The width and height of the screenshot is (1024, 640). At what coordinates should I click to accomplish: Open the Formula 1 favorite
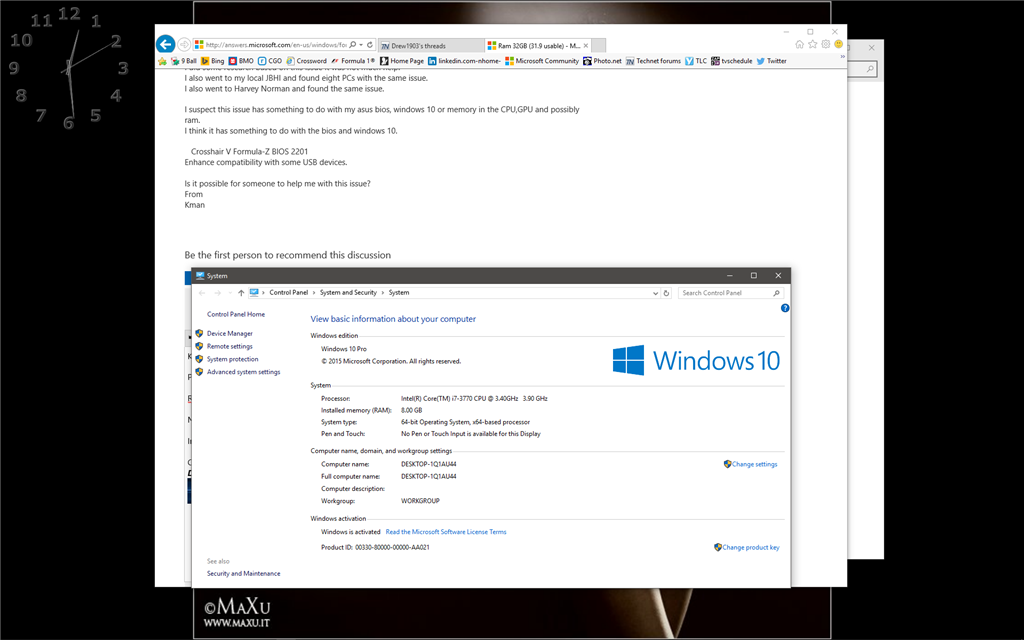(x=353, y=61)
